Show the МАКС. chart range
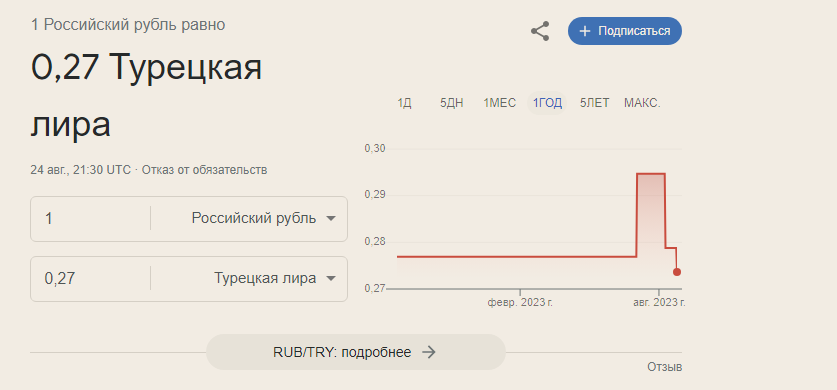This screenshot has height=390, width=837. (642, 104)
